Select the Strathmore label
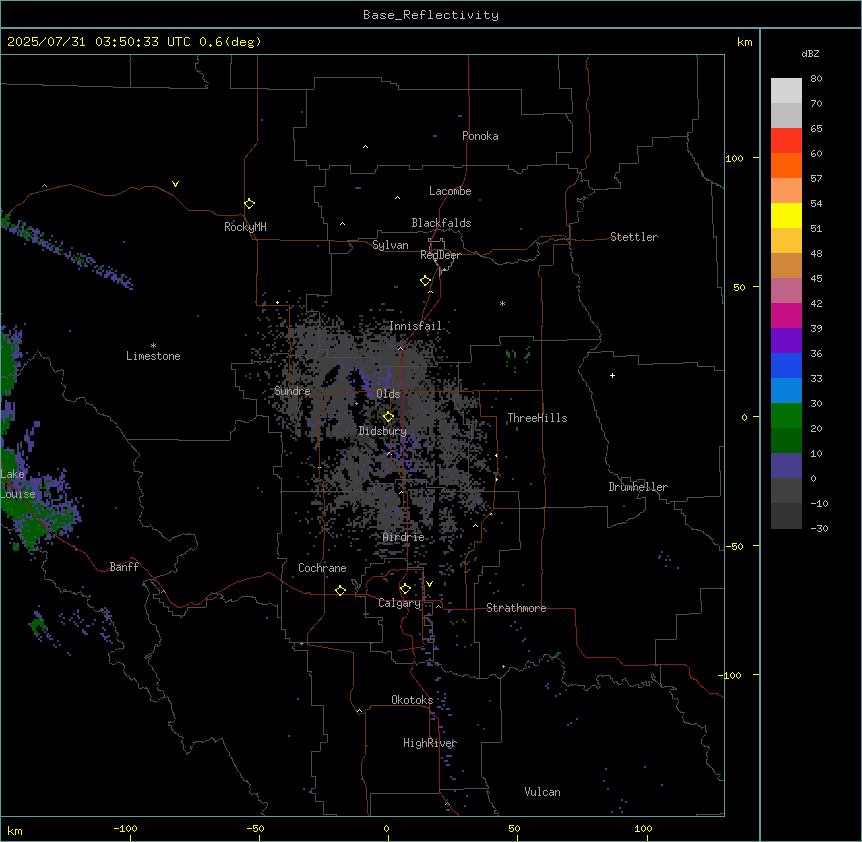862x842 pixels. pos(516,608)
